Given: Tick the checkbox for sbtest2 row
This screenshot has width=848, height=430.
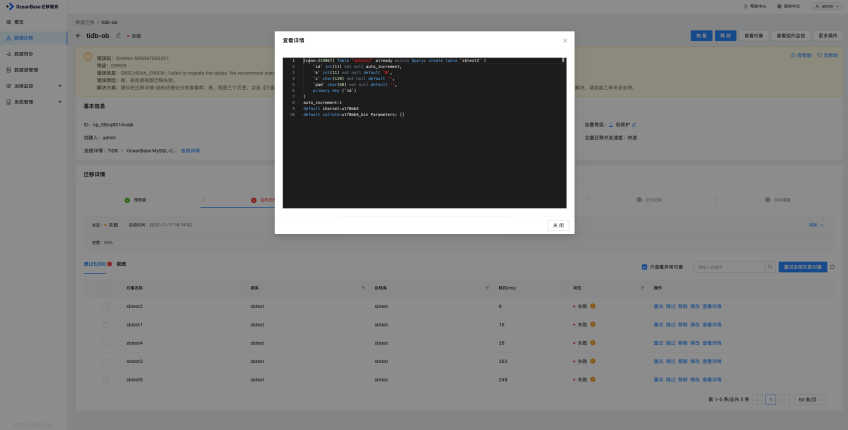Looking at the screenshot, I should [105, 306].
